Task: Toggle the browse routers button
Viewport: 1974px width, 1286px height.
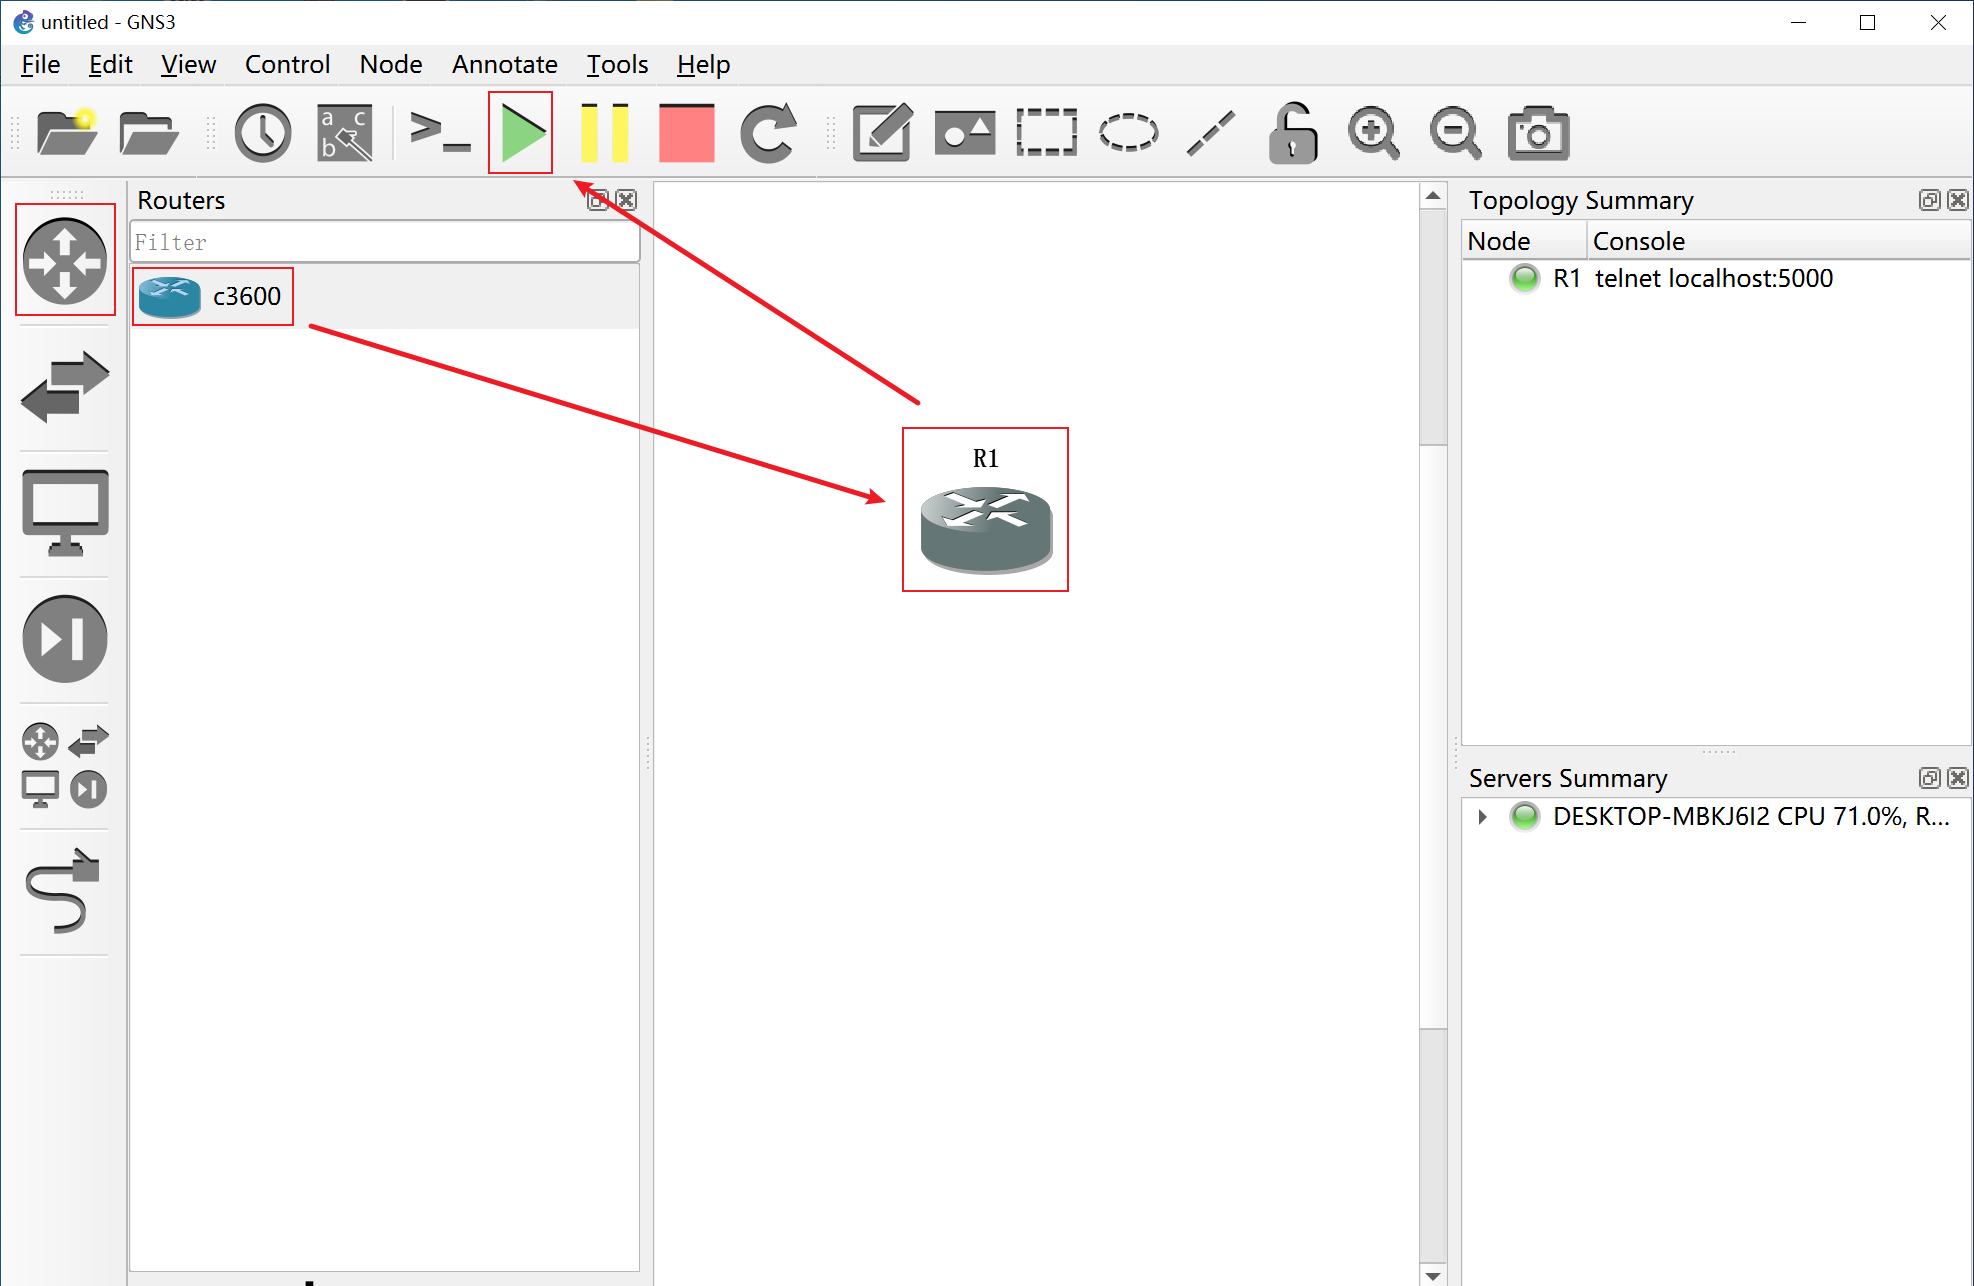Action: point(65,261)
